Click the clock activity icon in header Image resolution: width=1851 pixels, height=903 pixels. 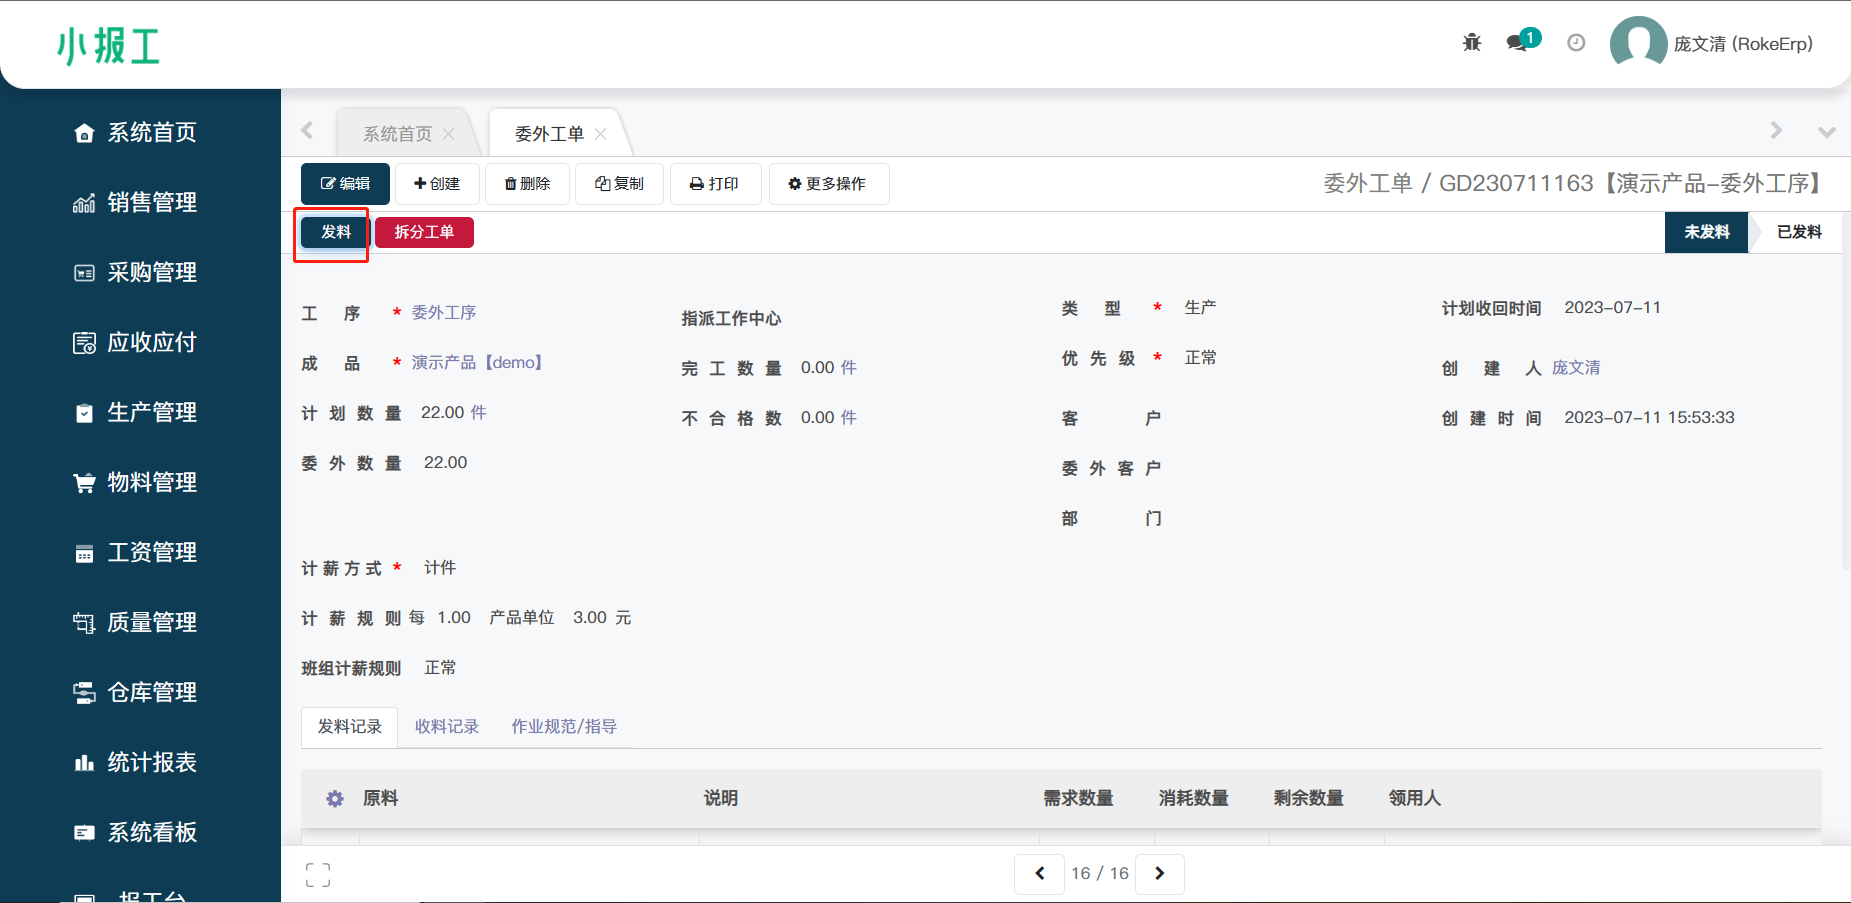click(x=1576, y=42)
